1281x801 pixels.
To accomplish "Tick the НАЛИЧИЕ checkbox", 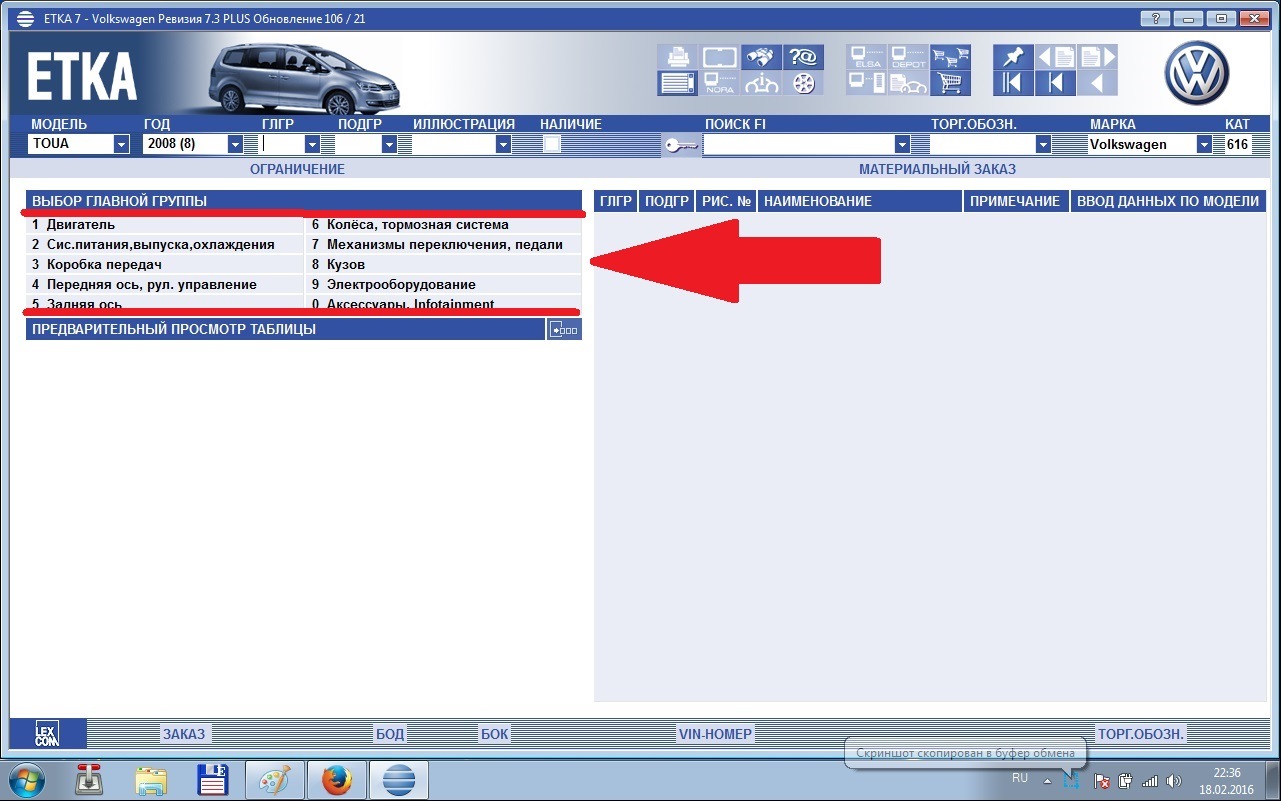I will [x=552, y=144].
